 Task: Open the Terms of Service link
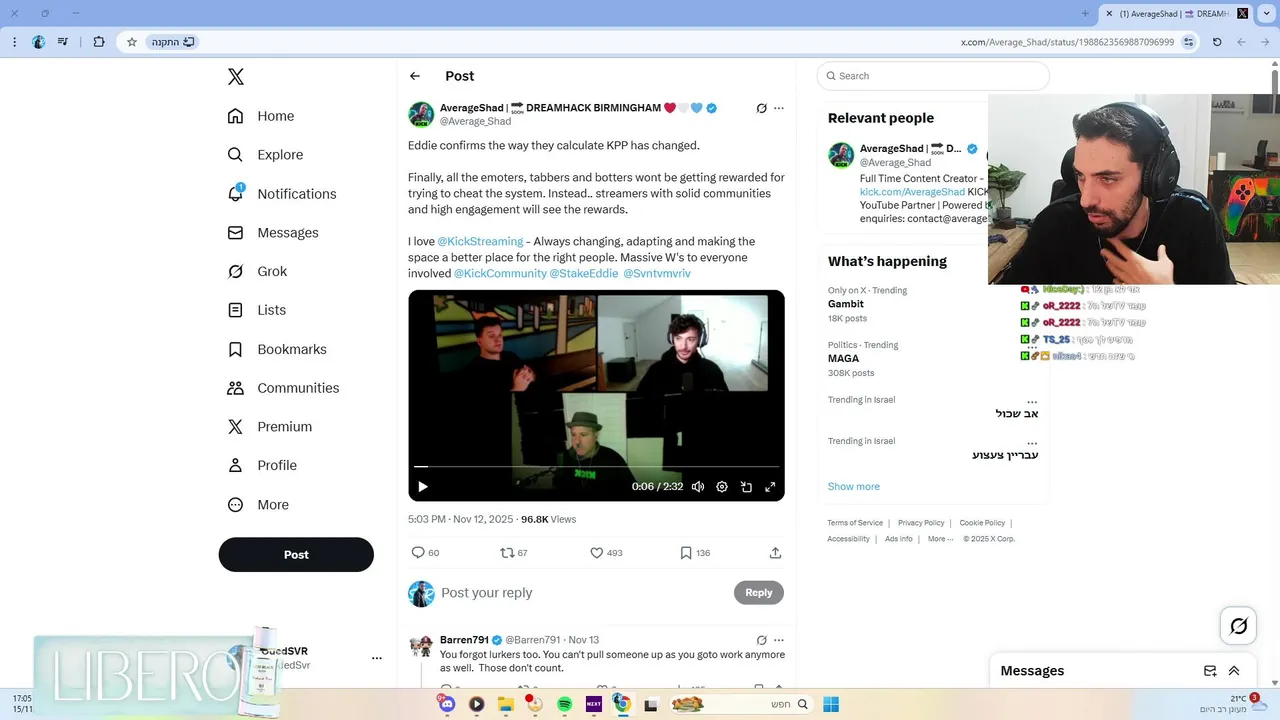[855, 523]
